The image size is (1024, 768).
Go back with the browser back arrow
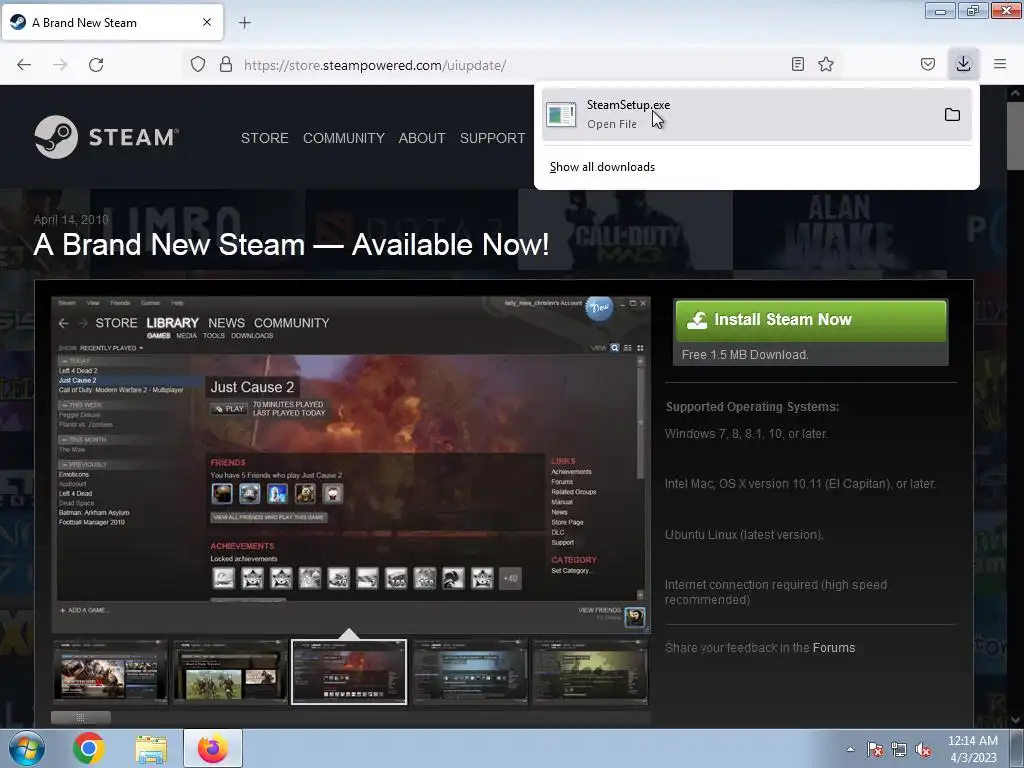[24, 65]
